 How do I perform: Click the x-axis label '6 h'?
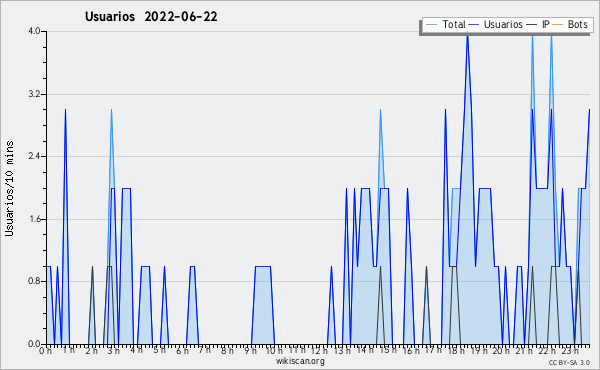point(182,350)
